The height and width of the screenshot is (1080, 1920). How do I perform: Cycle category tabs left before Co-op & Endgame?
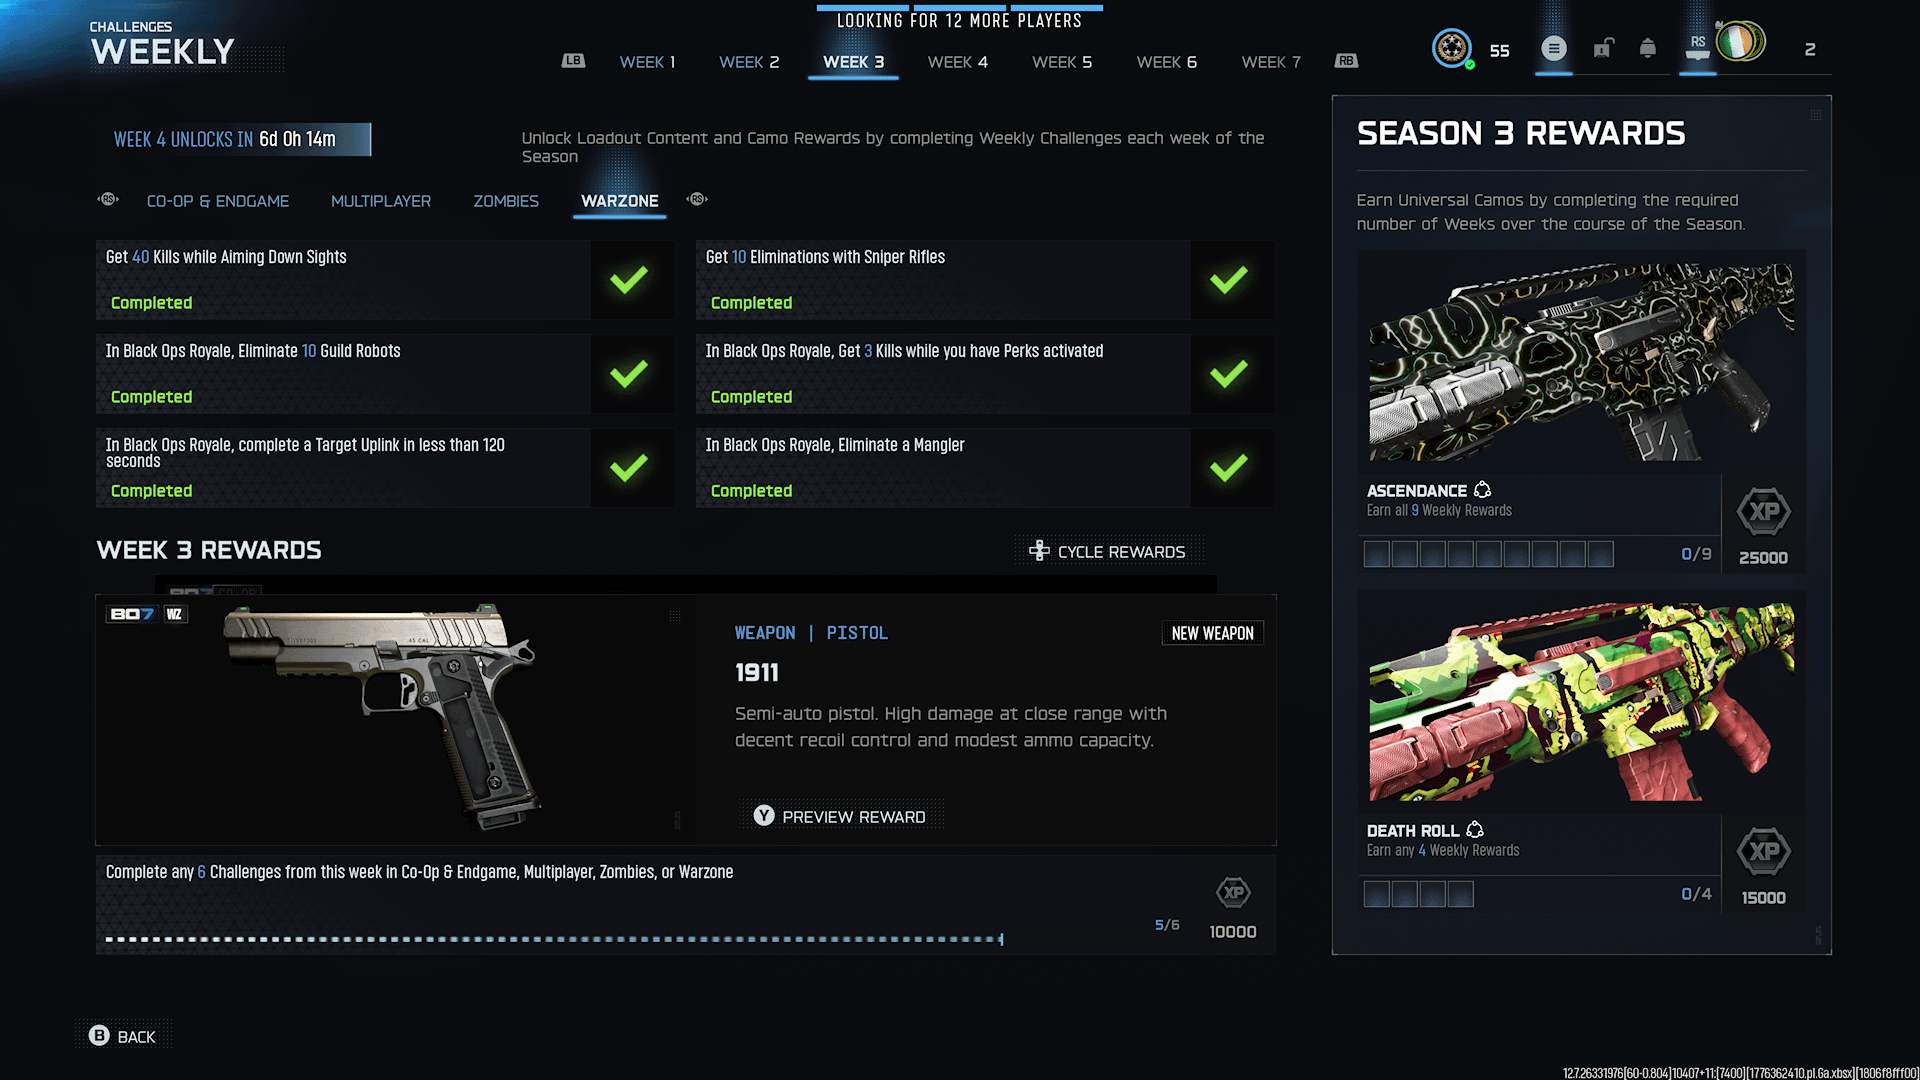[108, 200]
